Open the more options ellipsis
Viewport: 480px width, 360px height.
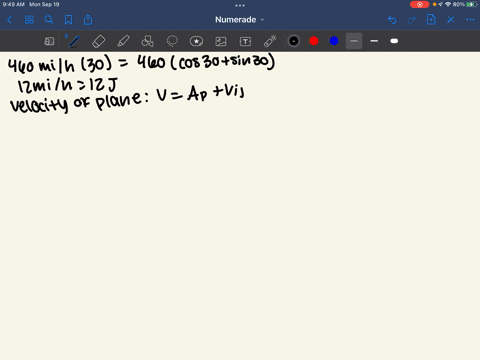point(470,20)
